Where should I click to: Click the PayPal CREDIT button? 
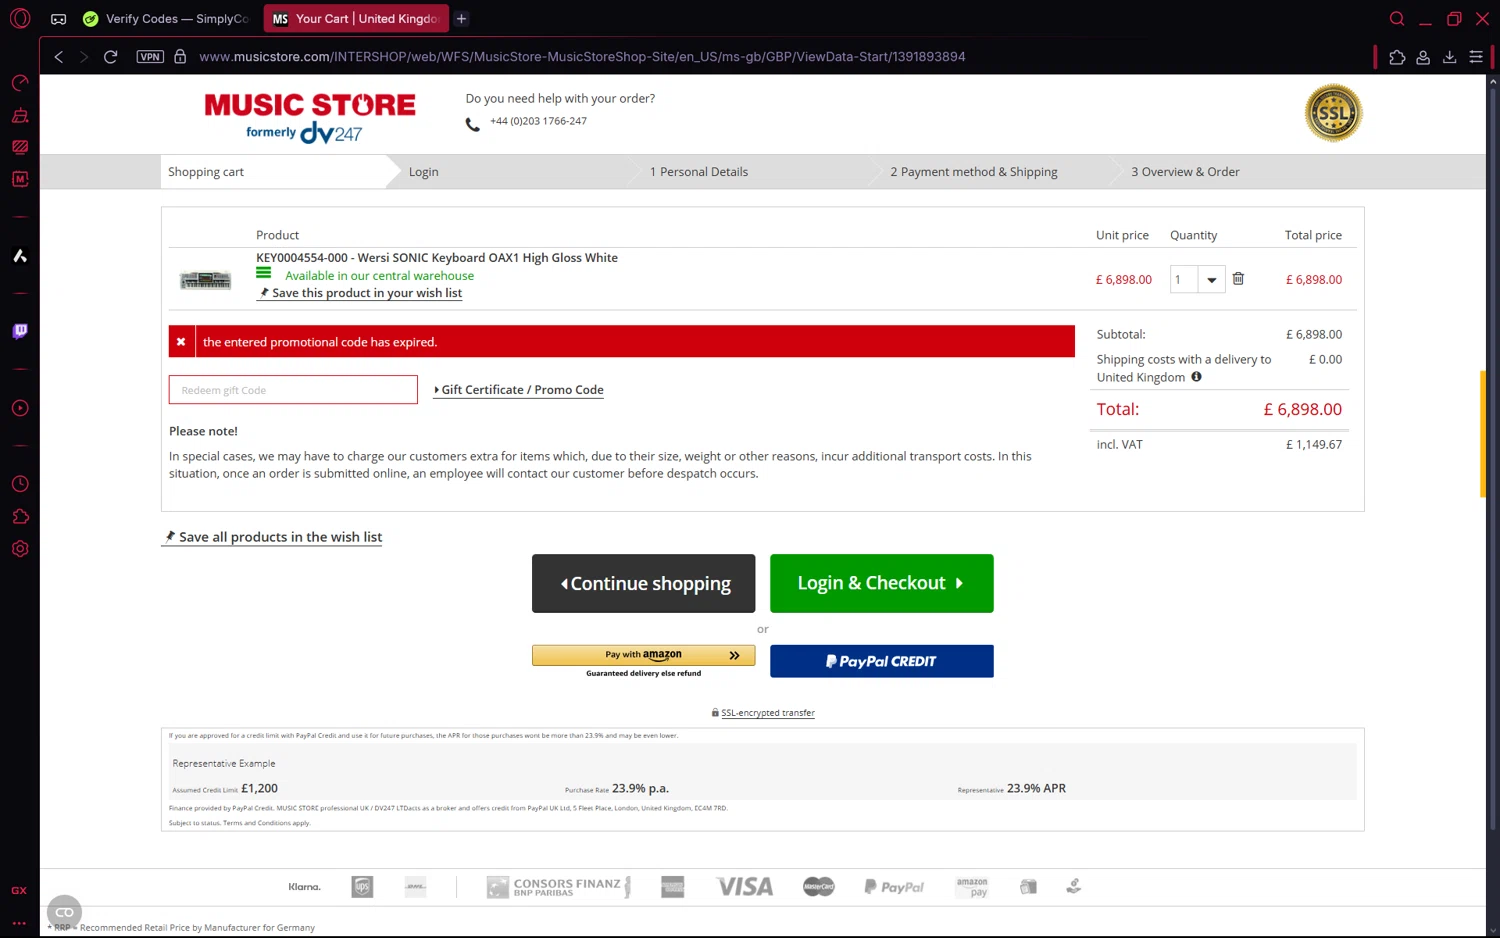pos(882,661)
